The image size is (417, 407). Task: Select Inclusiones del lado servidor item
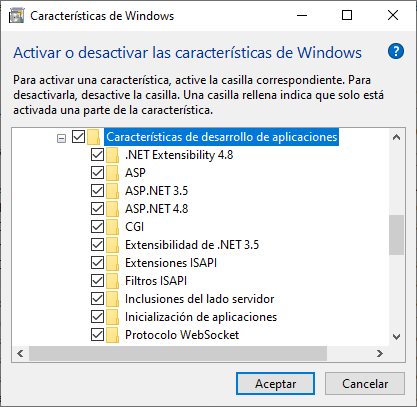tap(200, 299)
